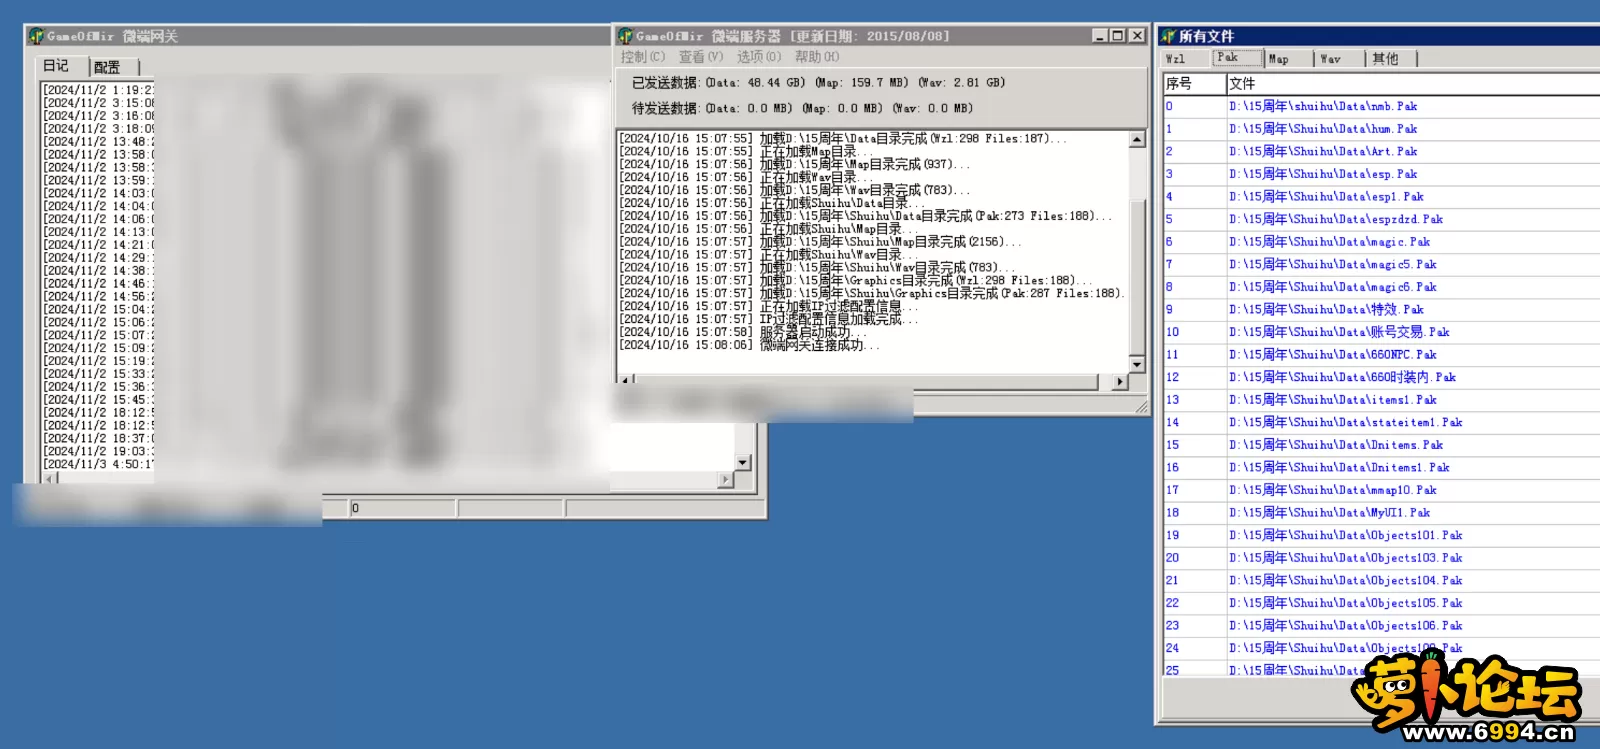This screenshot has height=749, width=1600.
Task: Click 待发送数据 statistics line
Action: pos(802,108)
